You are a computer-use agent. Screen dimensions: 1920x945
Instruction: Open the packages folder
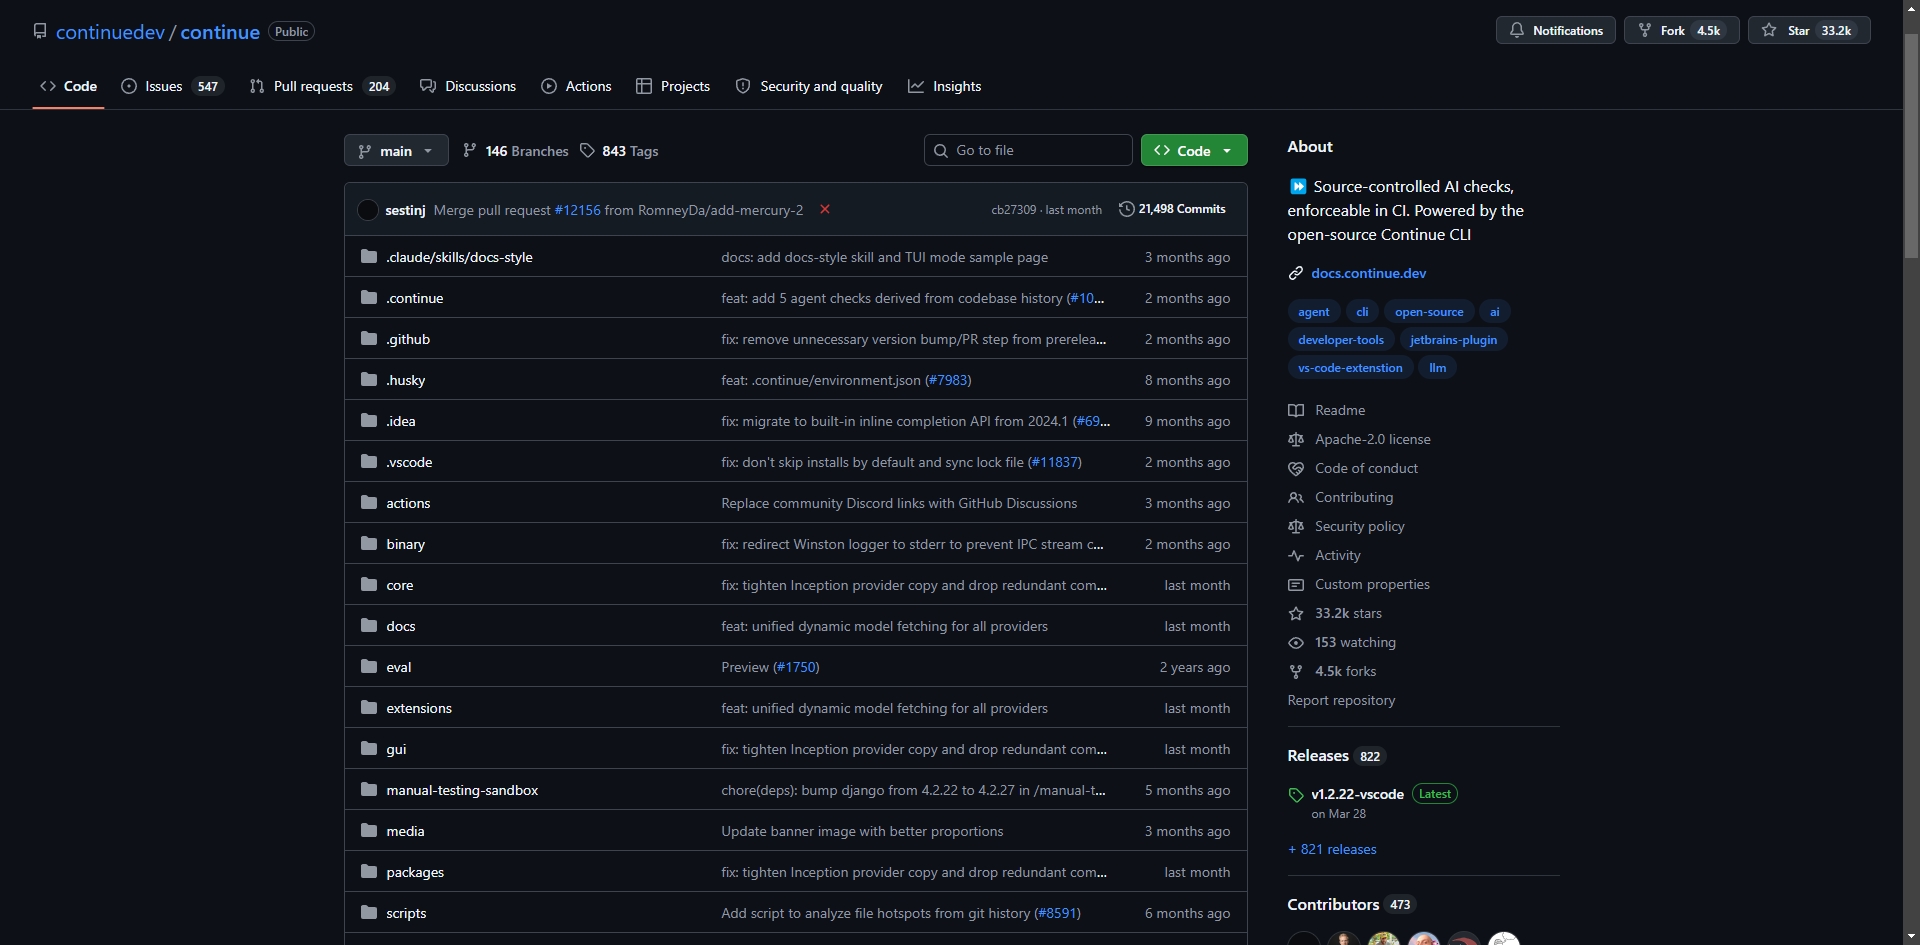[x=415, y=872]
